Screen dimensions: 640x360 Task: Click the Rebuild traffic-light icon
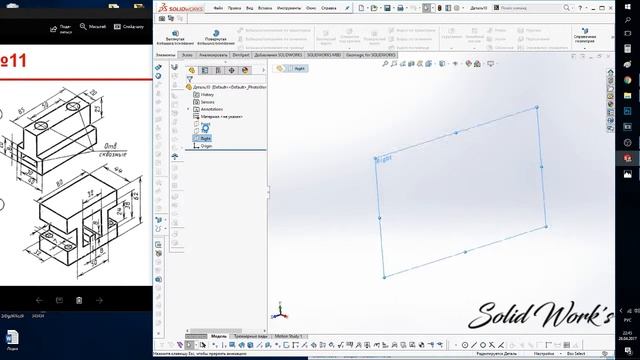coord(440,8)
